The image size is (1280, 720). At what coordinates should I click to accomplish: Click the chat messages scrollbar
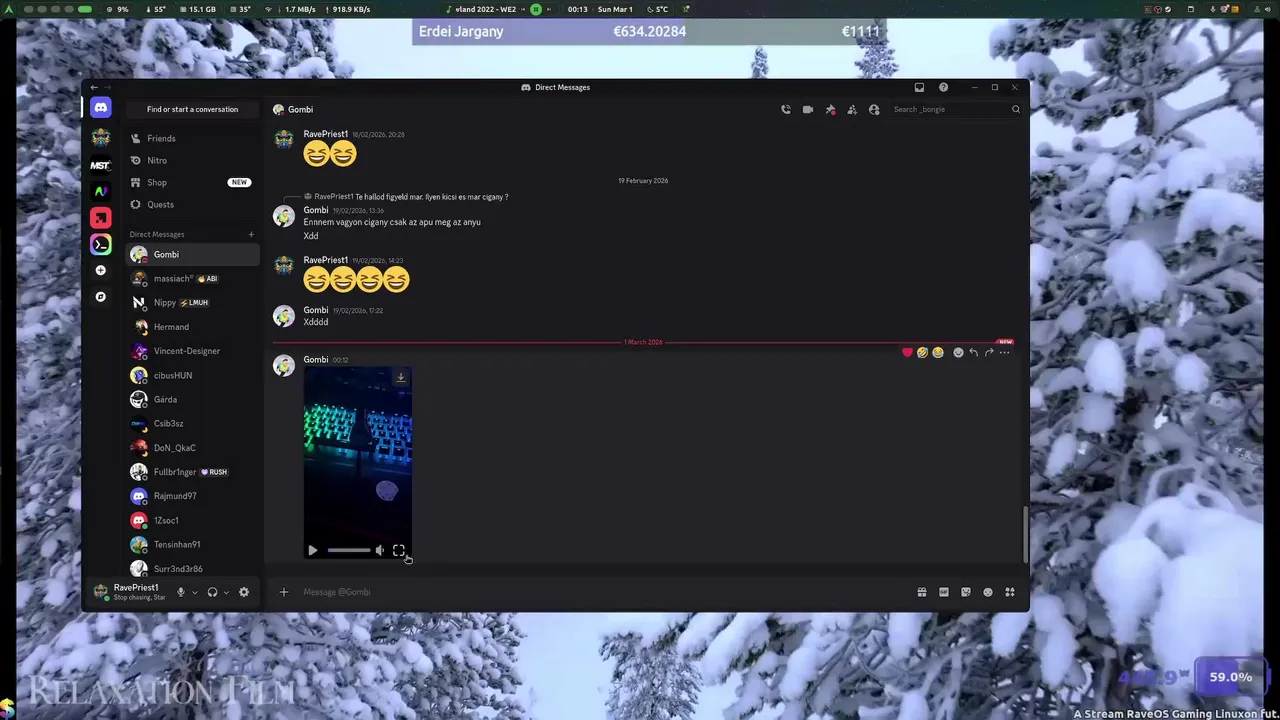(x=1024, y=533)
